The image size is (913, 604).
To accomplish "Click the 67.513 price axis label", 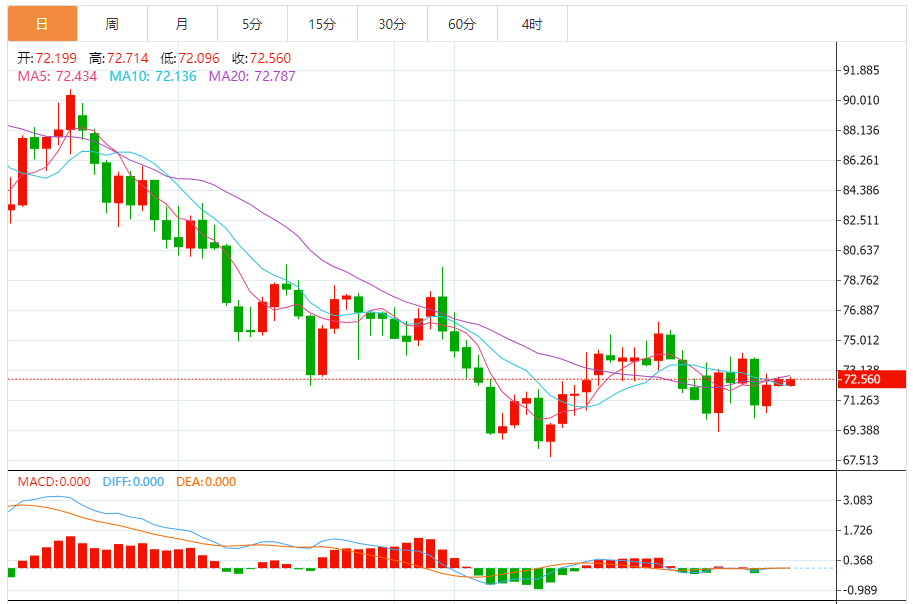I will (x=861, y=460).
